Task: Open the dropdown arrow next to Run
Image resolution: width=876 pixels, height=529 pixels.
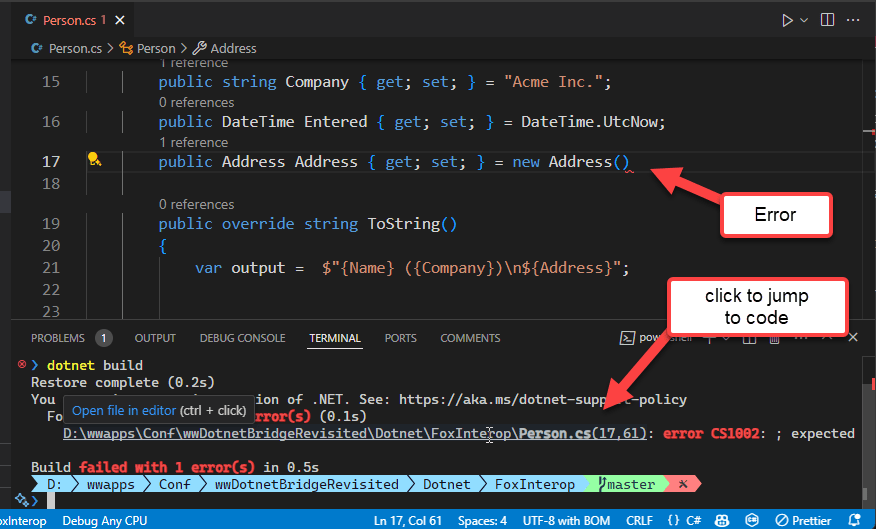Action: (805, 20)
